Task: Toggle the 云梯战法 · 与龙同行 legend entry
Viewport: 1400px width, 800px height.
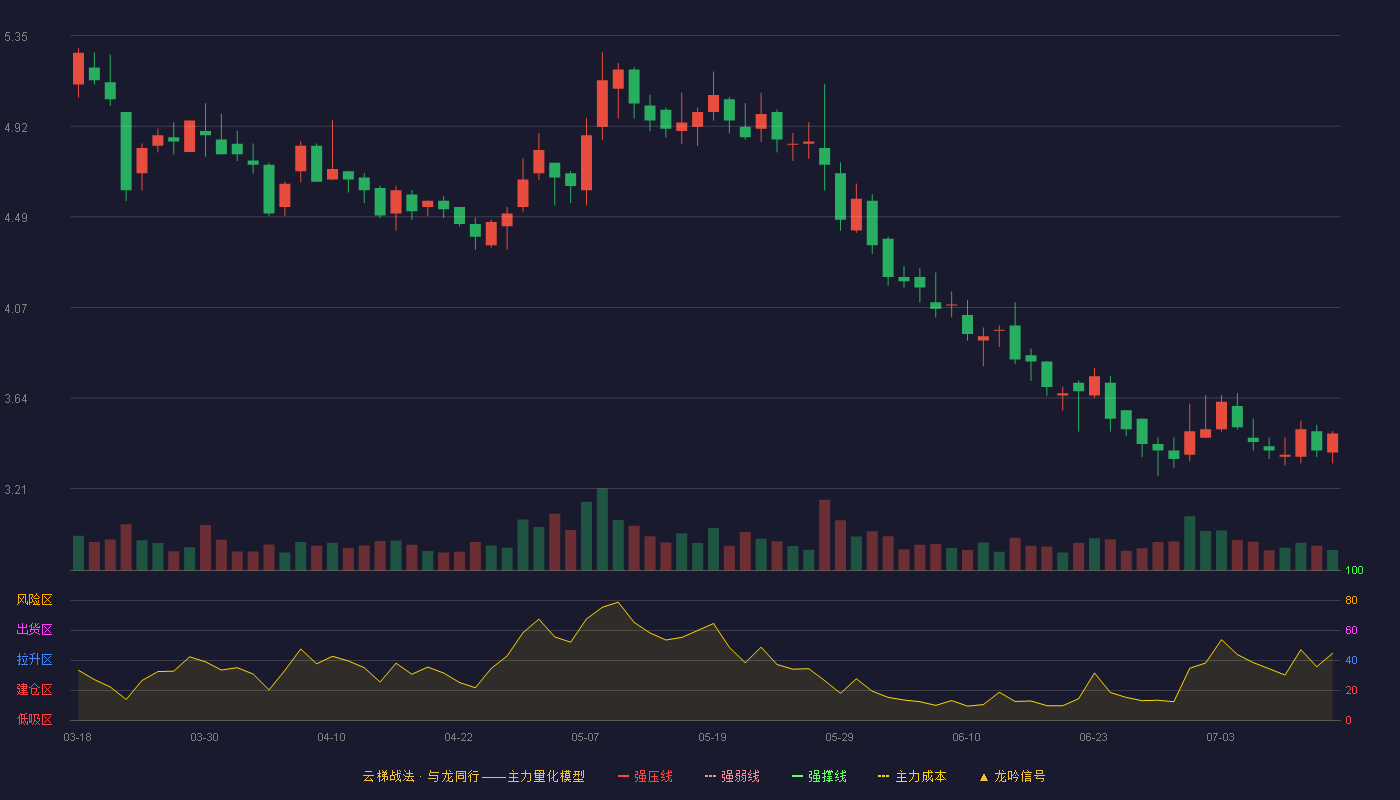Action: tap(474, 776)
